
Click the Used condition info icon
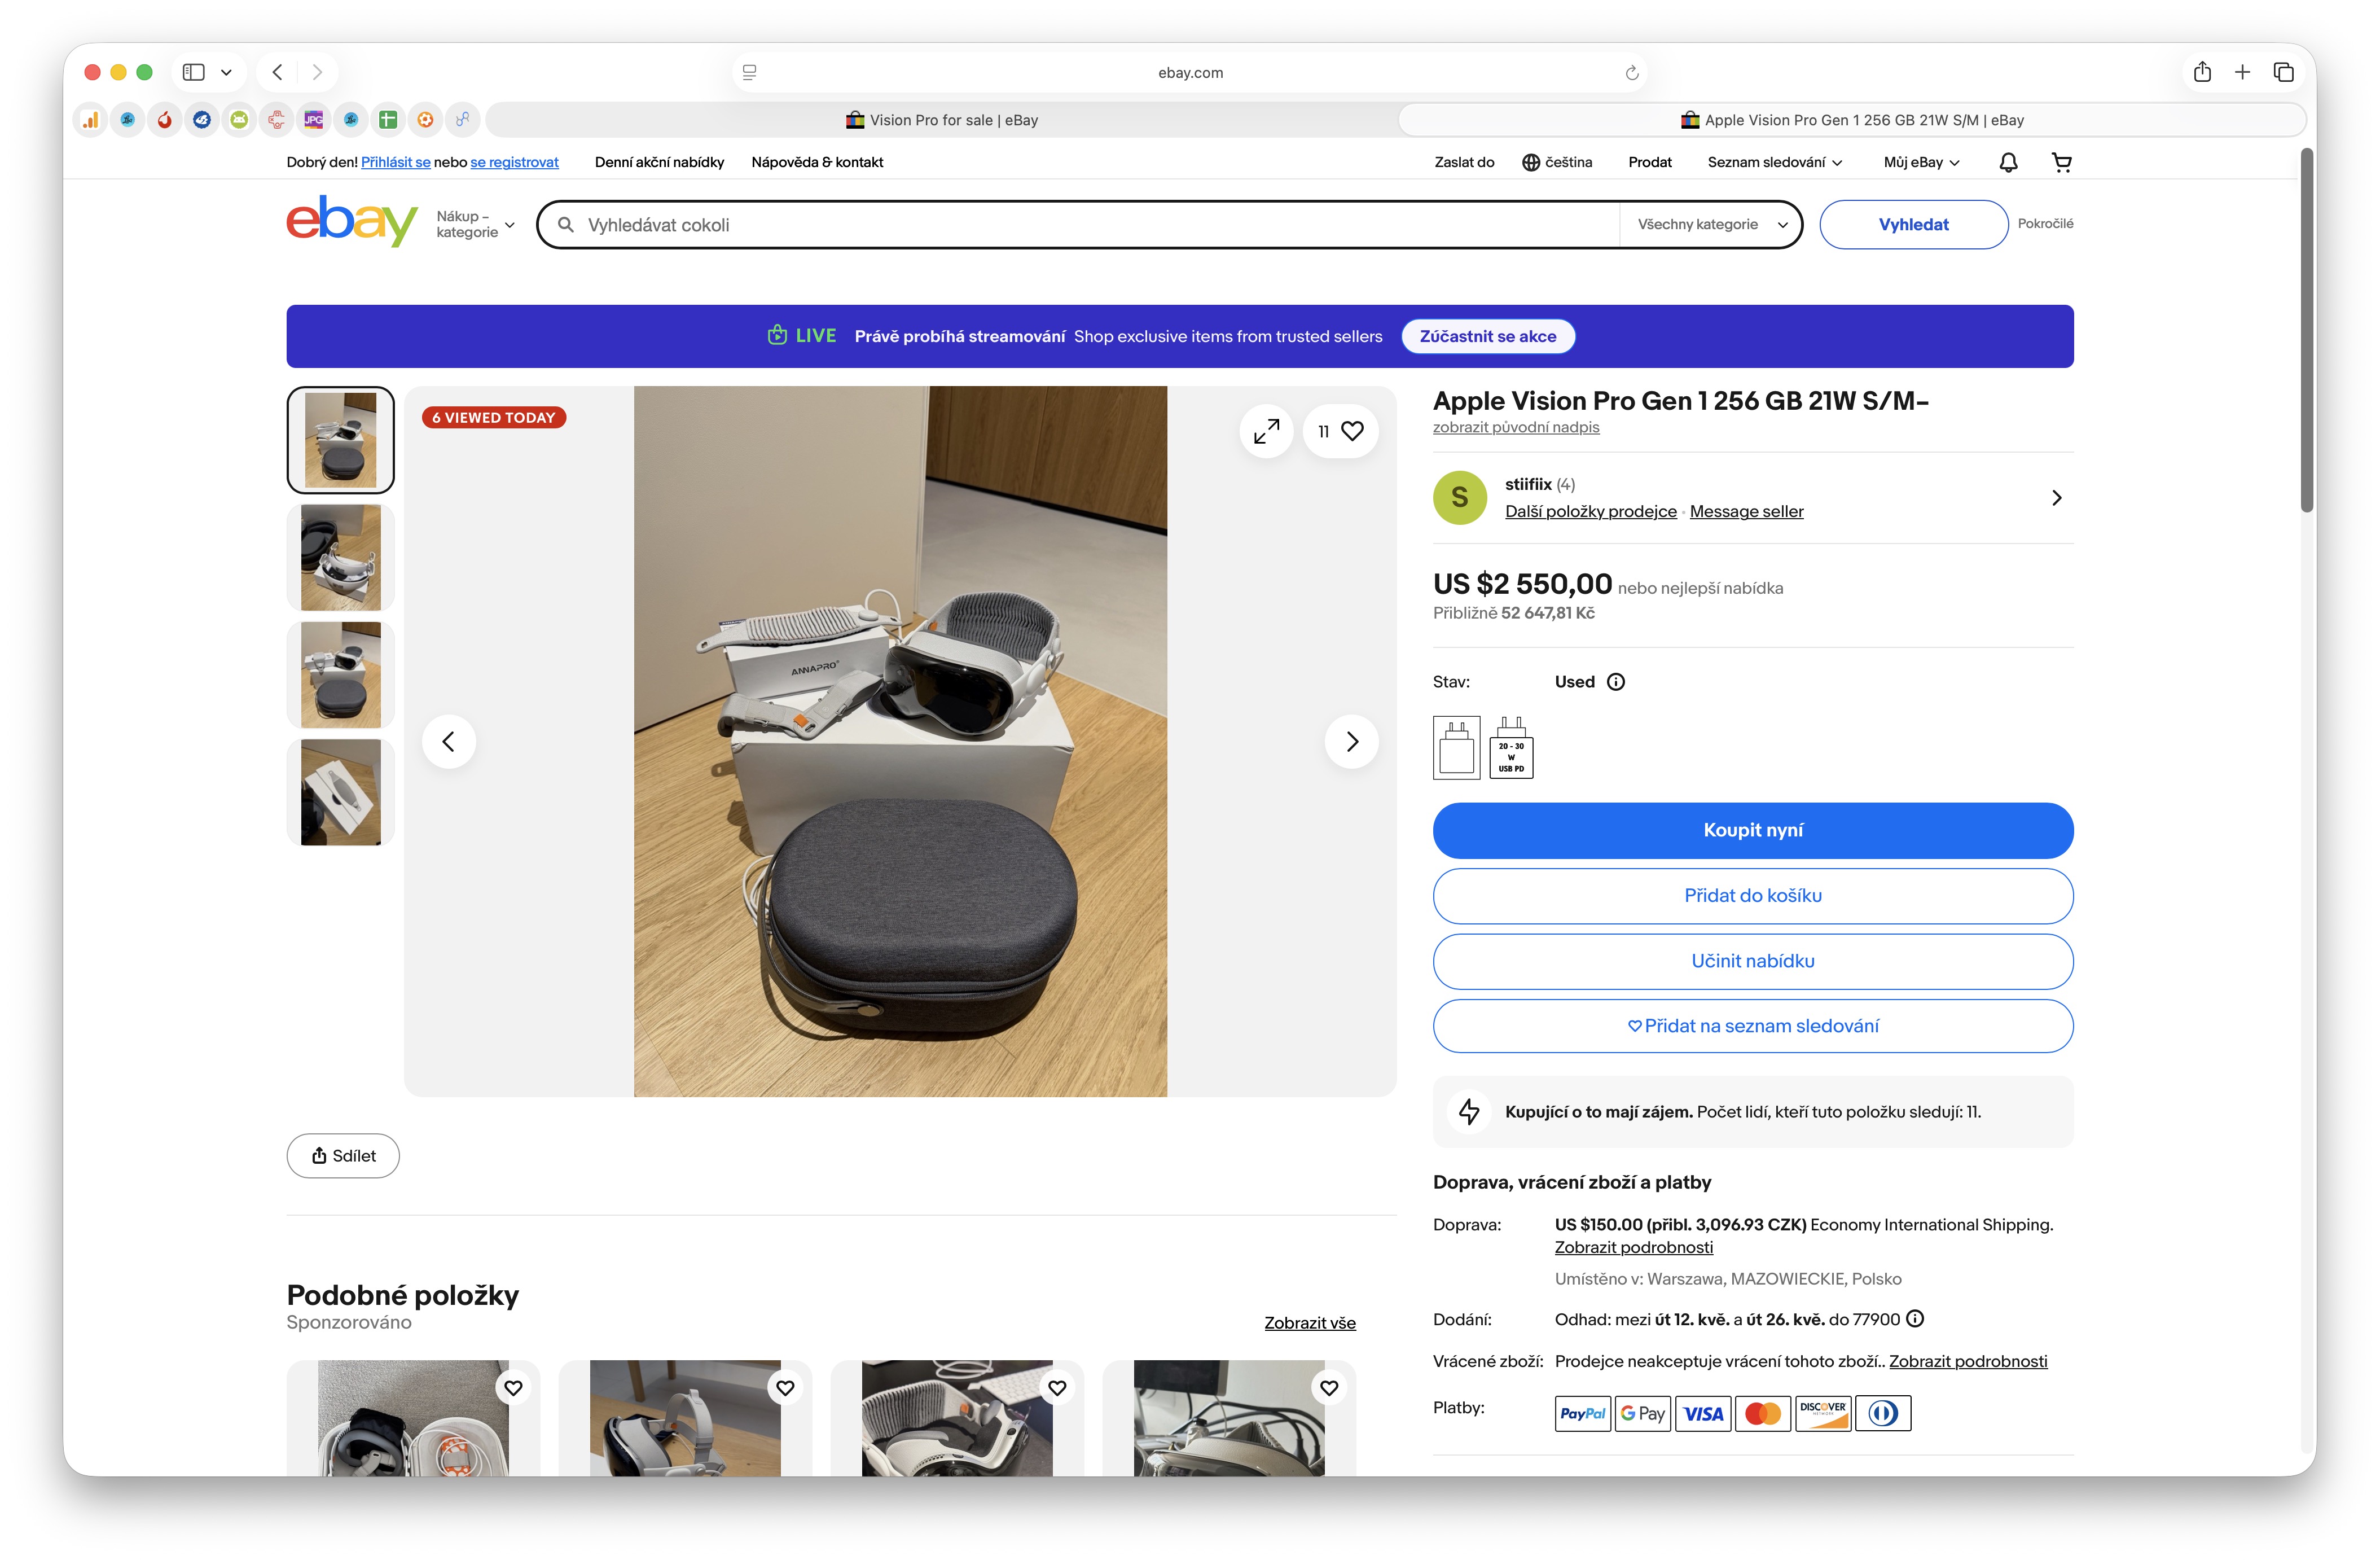click(x=1616, y=682)
